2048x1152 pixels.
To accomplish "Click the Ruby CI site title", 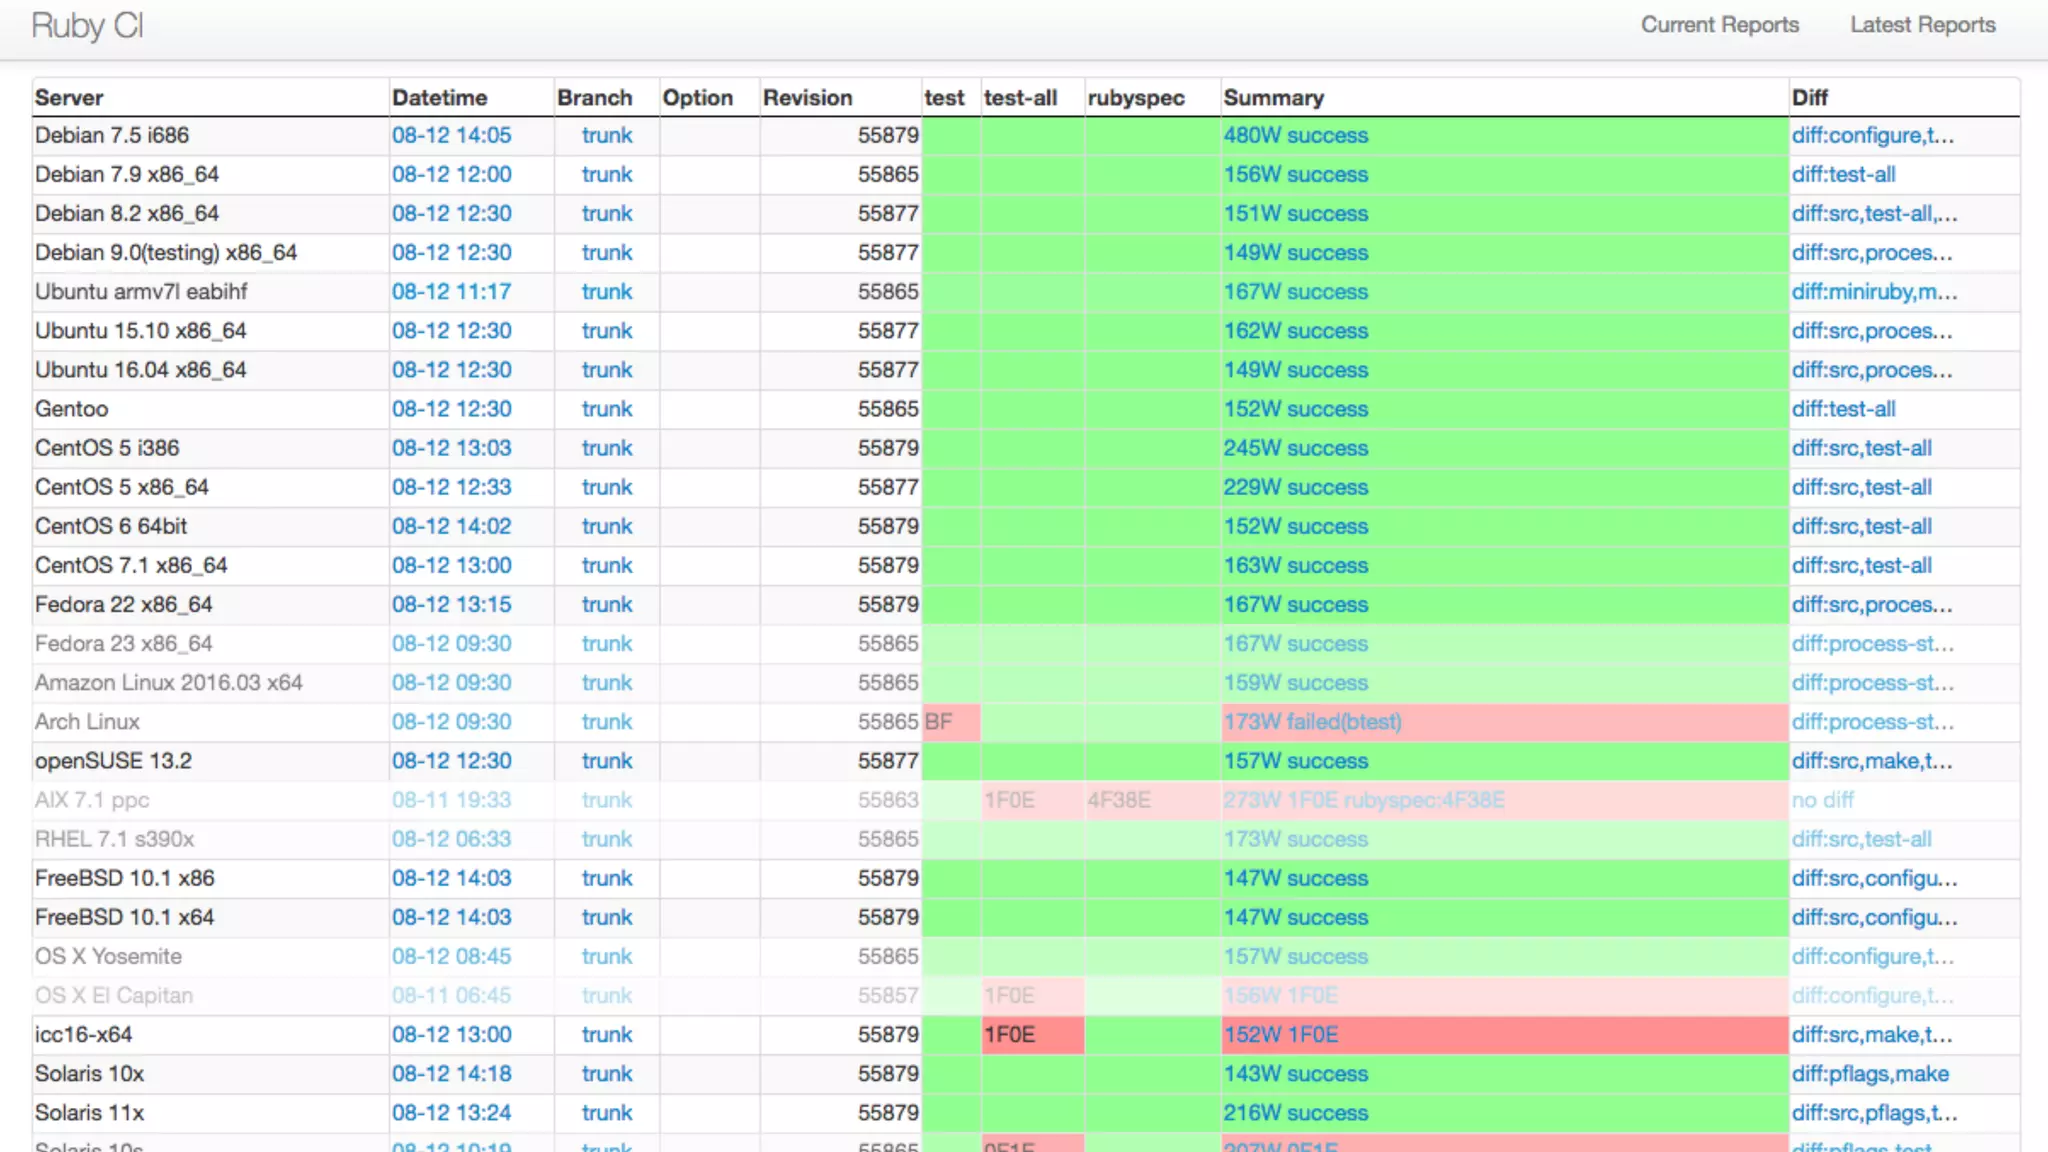I will coord(87,25).
